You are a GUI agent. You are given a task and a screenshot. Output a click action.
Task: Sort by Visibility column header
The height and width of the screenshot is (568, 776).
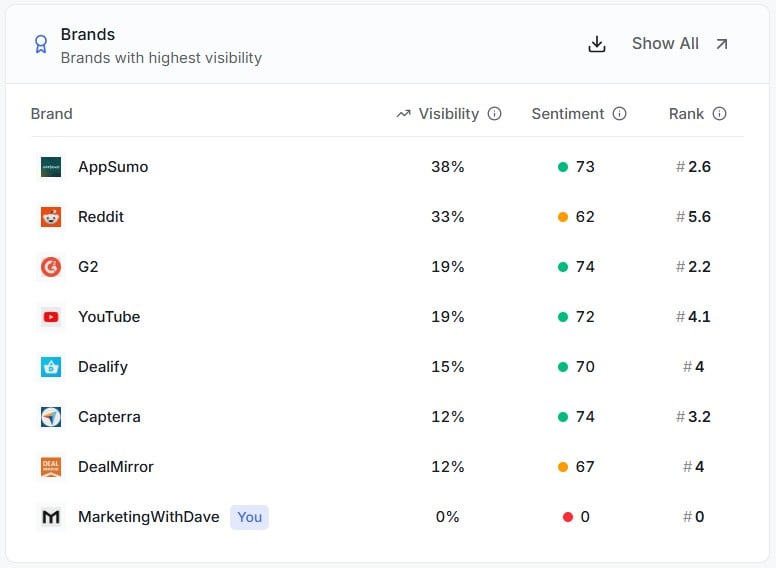(x=448, y=114)
